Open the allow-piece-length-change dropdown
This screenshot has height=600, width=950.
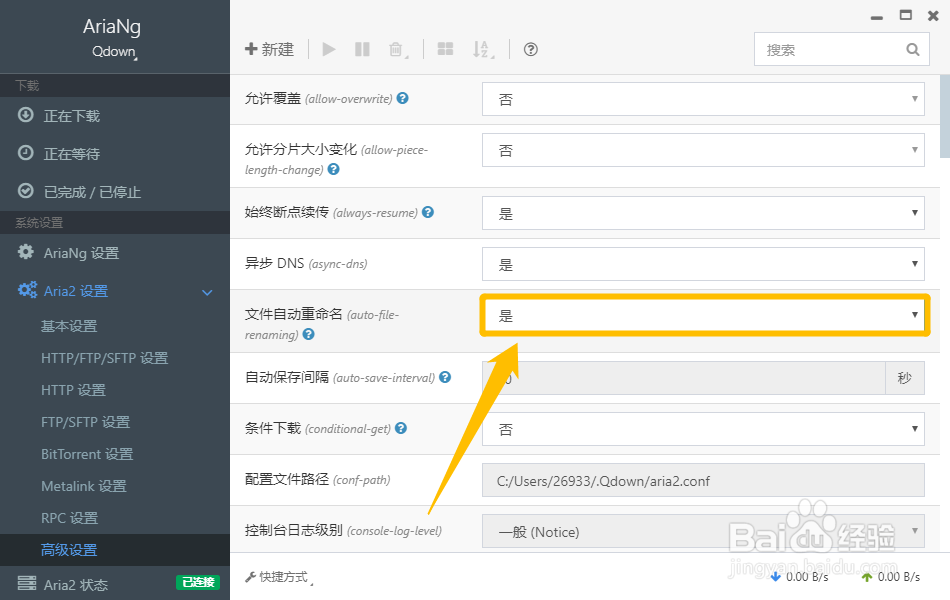[x=703, y=150]
